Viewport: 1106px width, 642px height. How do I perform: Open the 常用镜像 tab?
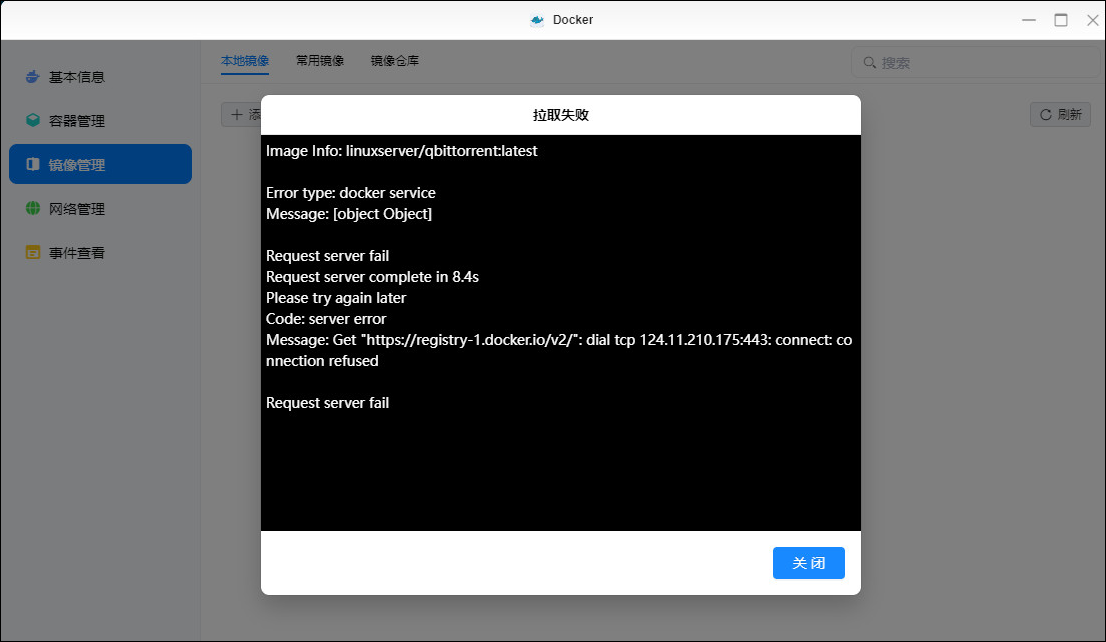click(x=320, y=61)
